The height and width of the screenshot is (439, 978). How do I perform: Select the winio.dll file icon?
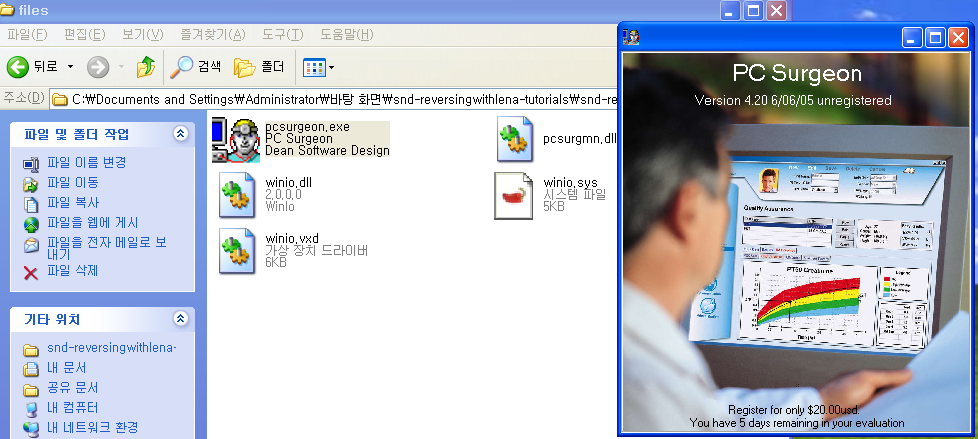point(236,195)
